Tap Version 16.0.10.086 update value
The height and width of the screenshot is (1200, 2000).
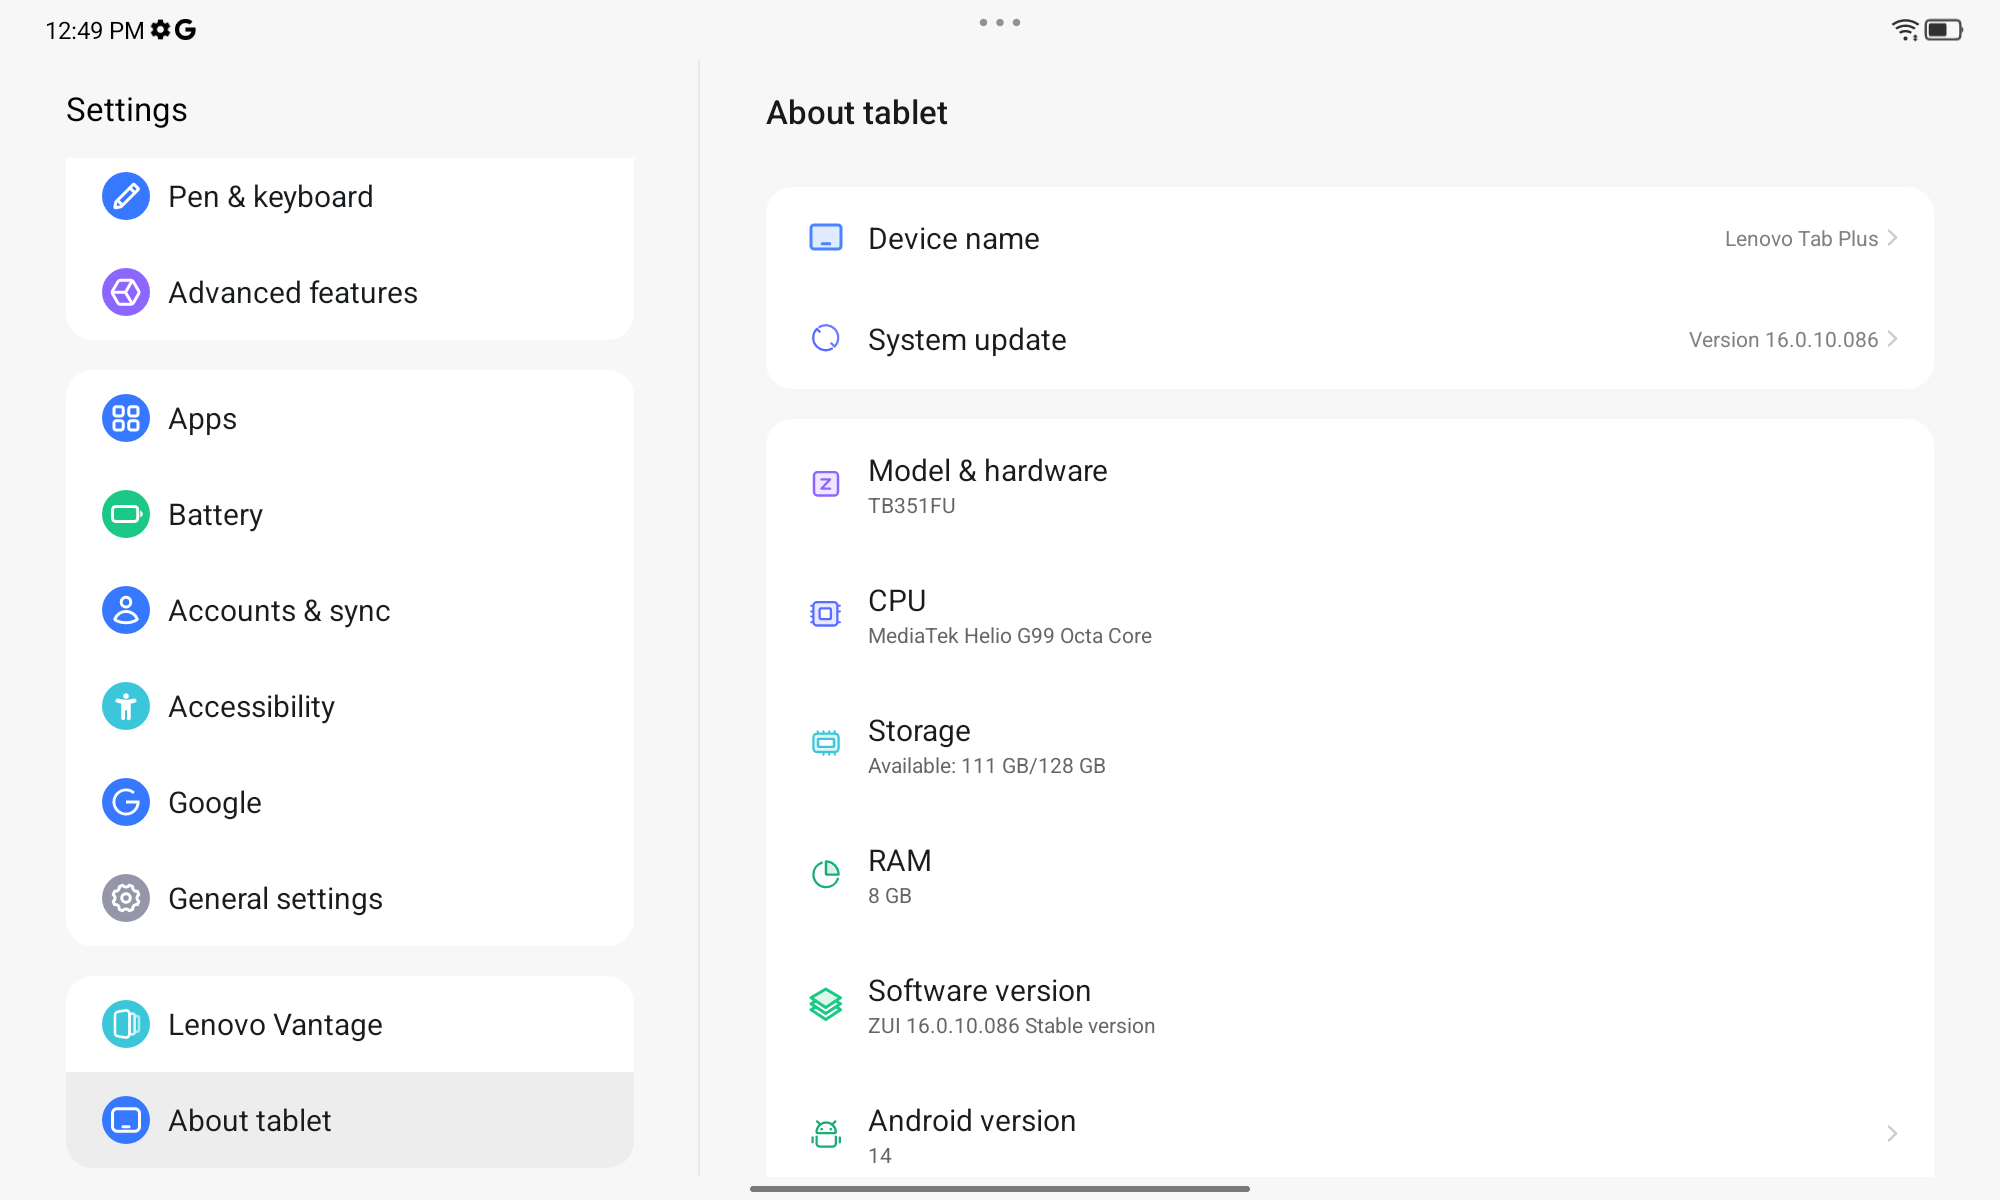point(1783,340)
